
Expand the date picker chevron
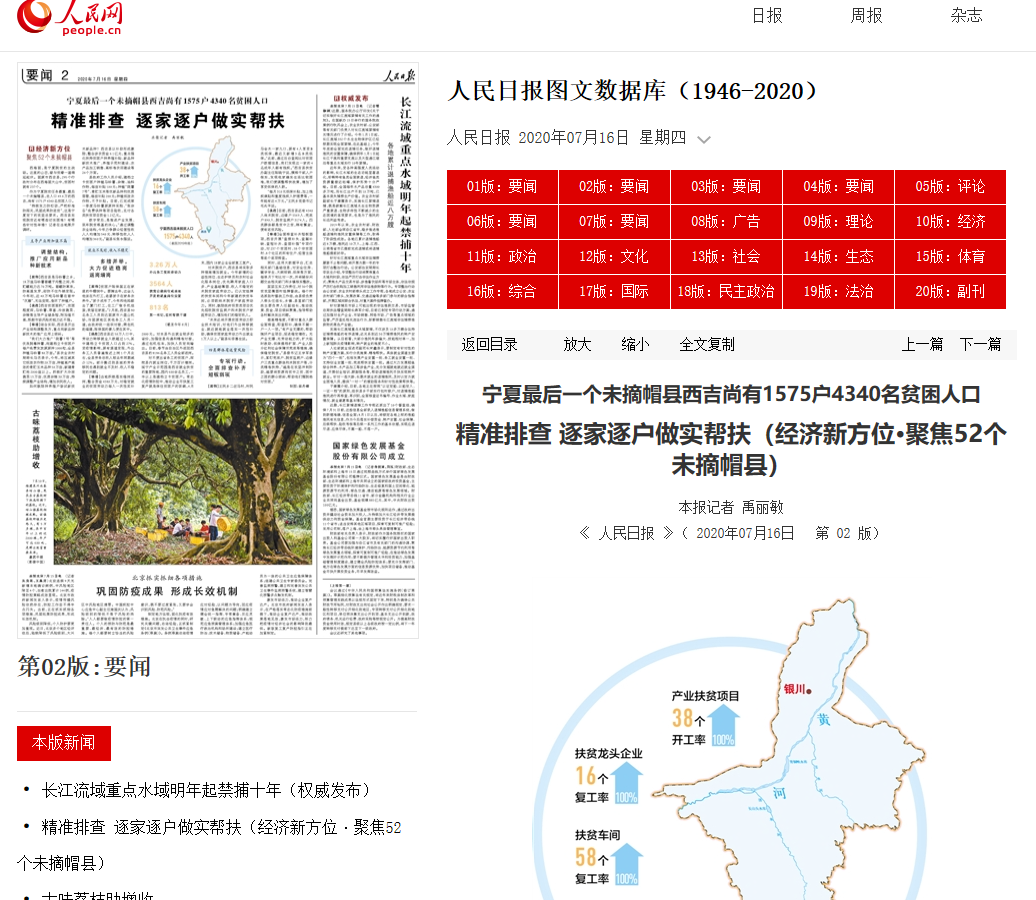click(704, 139)
